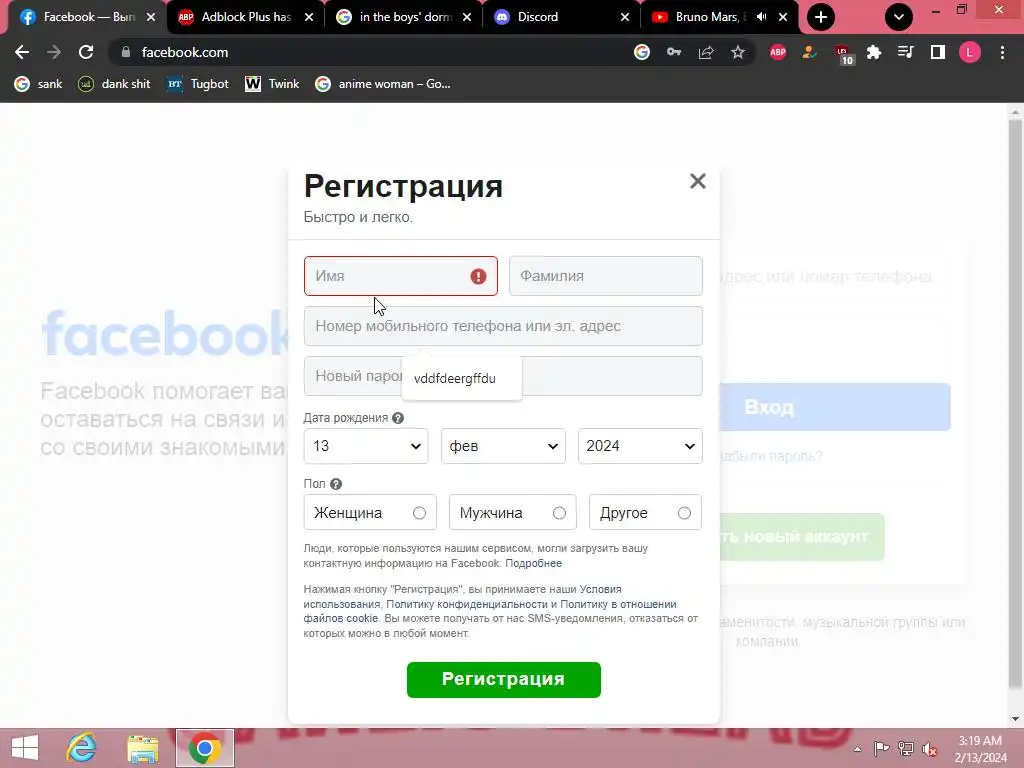This screenshot has height=768, width=1024.
Task: Select the Другое radio button
Action: pos(684,513)
